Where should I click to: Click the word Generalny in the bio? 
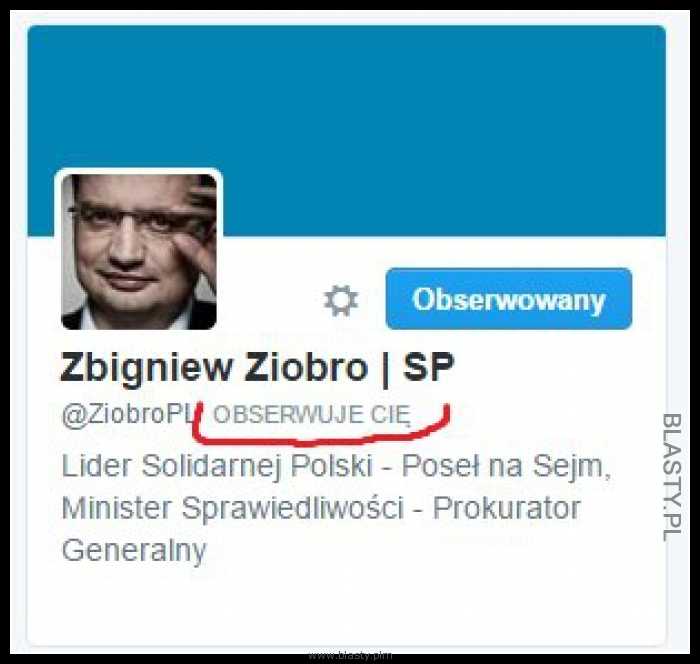coord(133,551)
